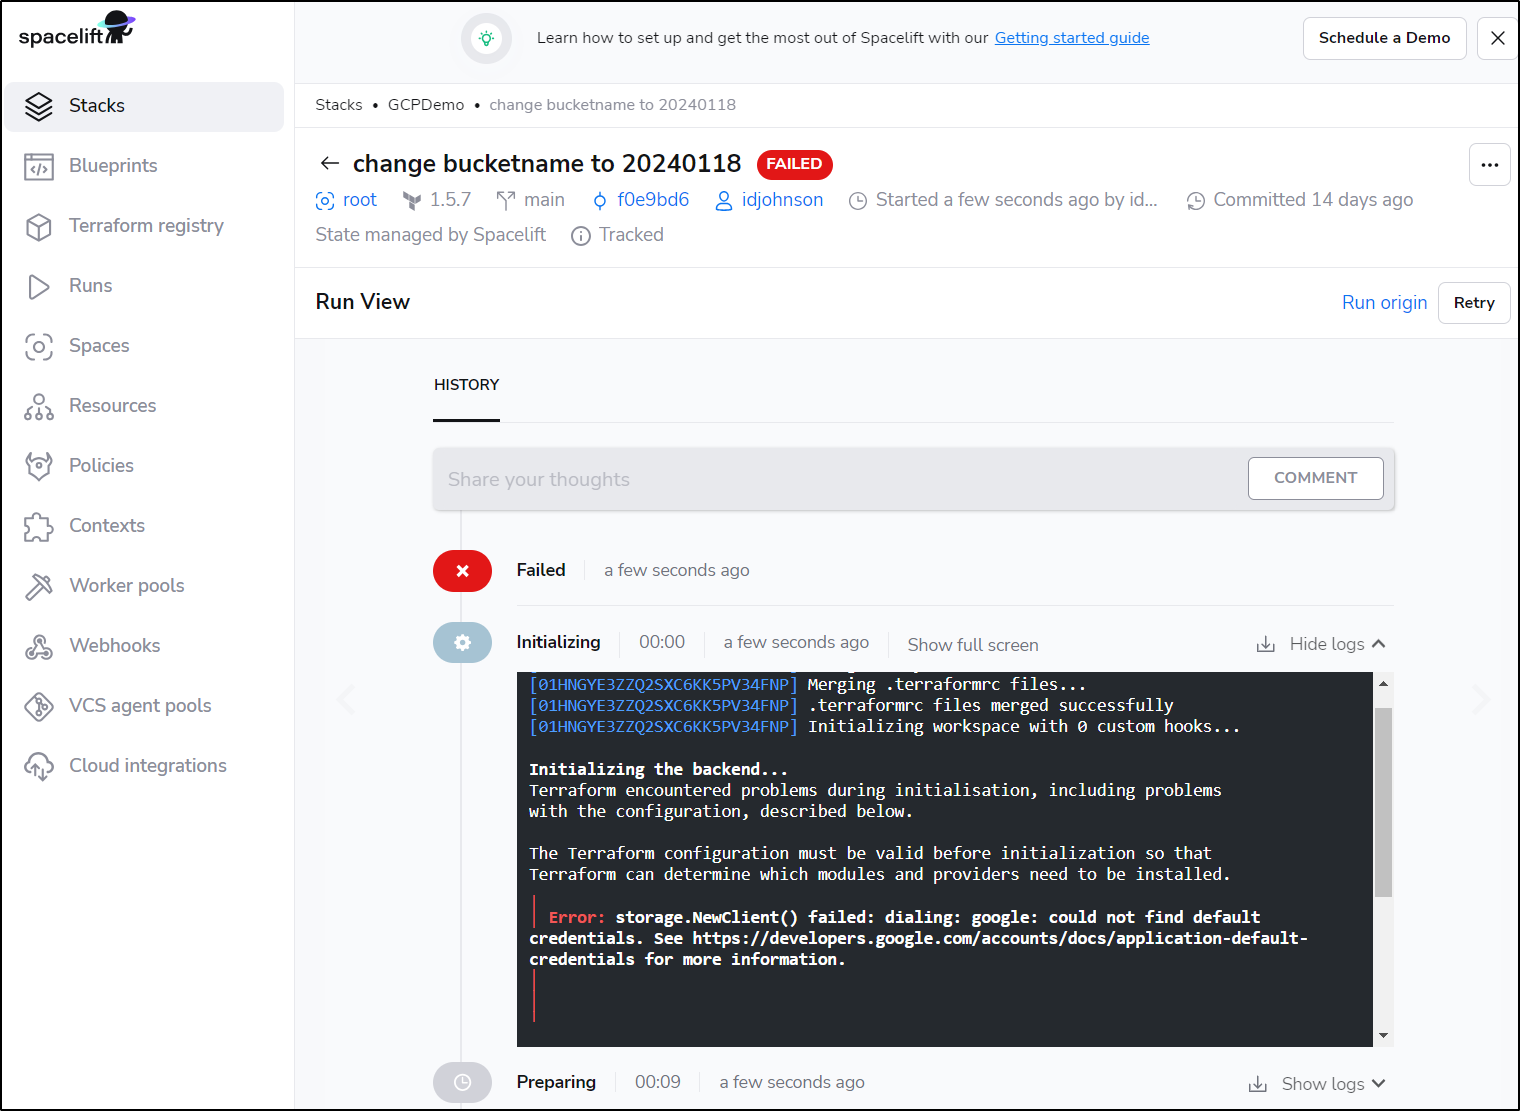
Task: Click the Blueprints code icon
Action: click(x=39, y=167)
